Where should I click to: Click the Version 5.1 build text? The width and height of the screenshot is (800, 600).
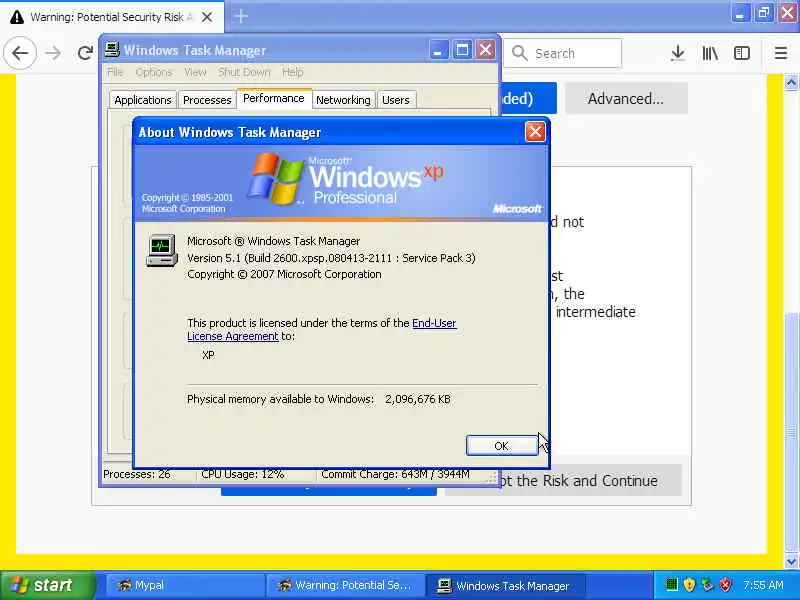pos(331,258)
